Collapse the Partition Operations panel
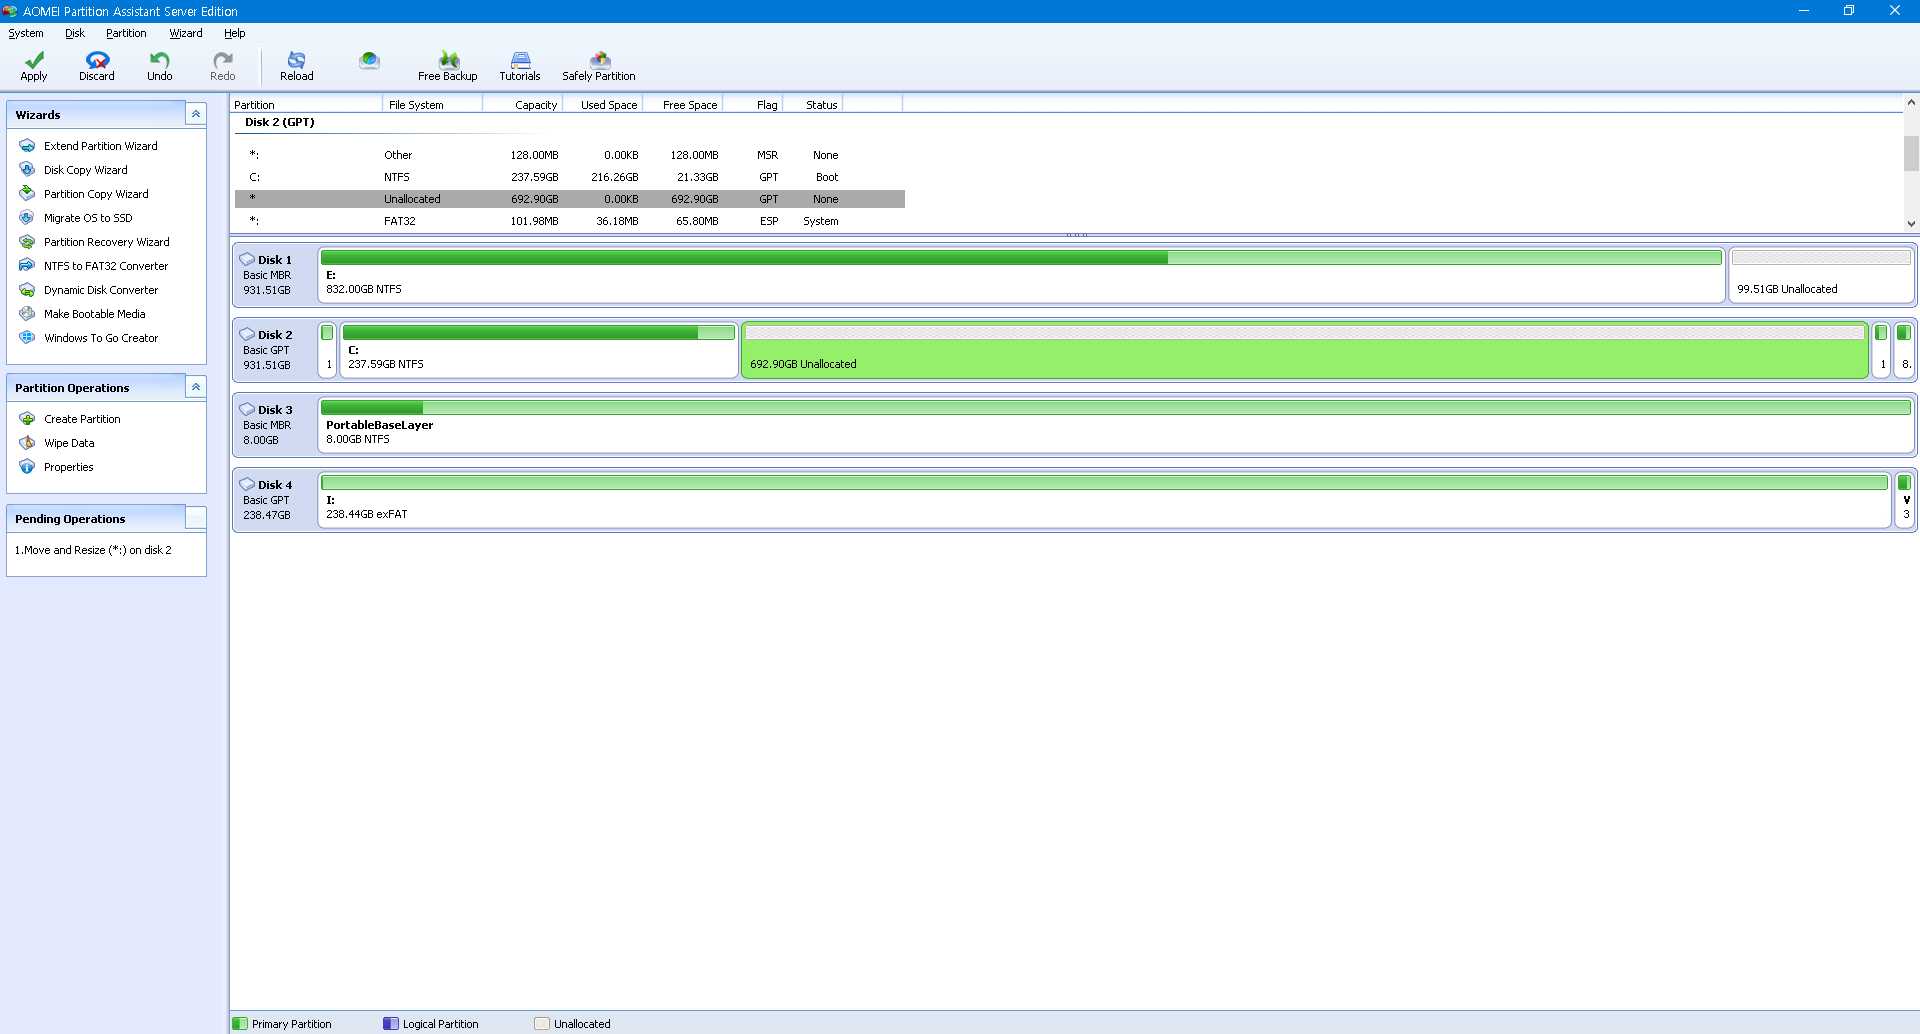The height and width of the screenshot is (1034, 1920). [x=196, y=387]
